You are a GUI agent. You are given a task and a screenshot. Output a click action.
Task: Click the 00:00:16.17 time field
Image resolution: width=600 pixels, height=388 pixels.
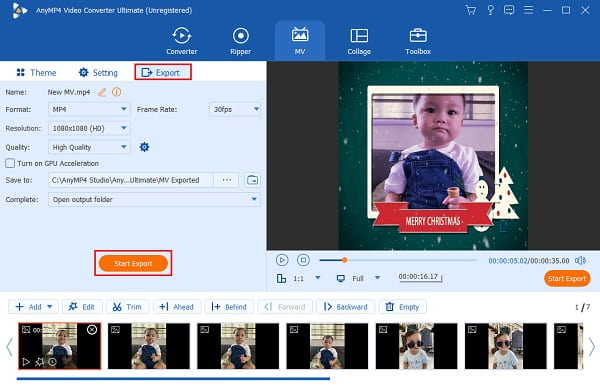pos(420,277)
